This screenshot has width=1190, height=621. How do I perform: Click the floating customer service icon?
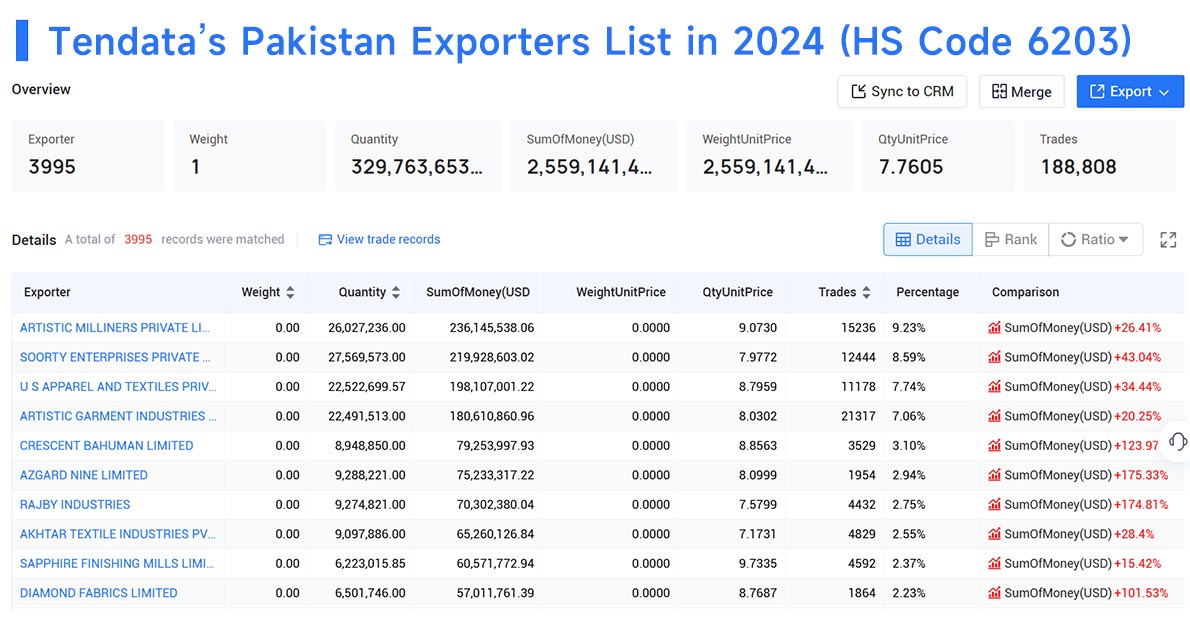coord(1178,441)
